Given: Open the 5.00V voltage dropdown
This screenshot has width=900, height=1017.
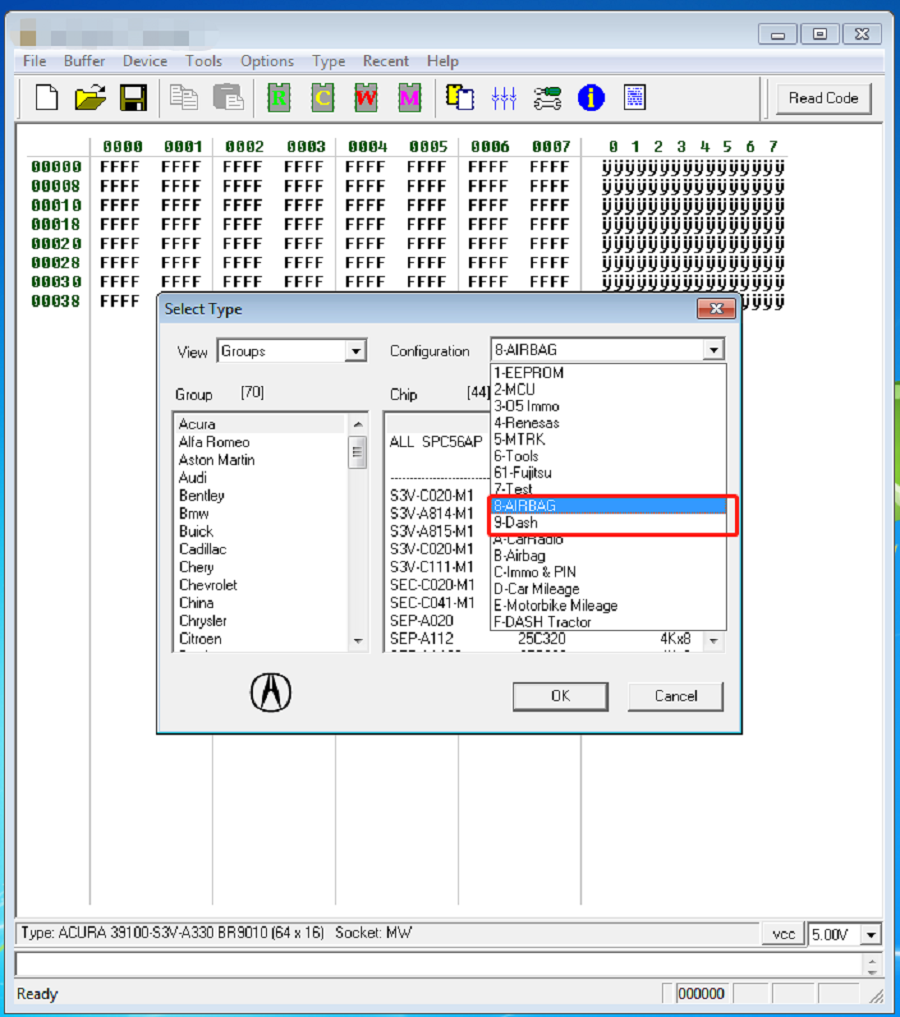Looking at the screenshot, I should [871, 935].
